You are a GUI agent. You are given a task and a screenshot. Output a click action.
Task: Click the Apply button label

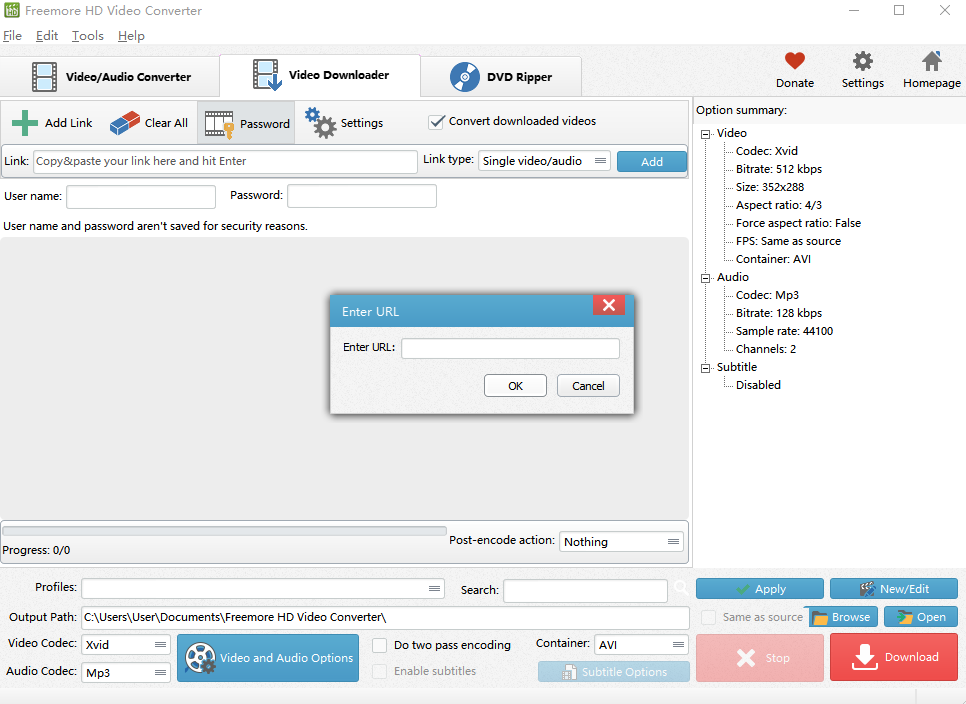click(770, 589)
